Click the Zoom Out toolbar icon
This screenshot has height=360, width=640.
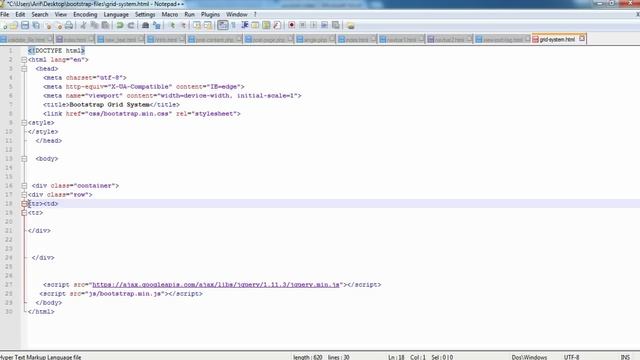pos(184,25)
